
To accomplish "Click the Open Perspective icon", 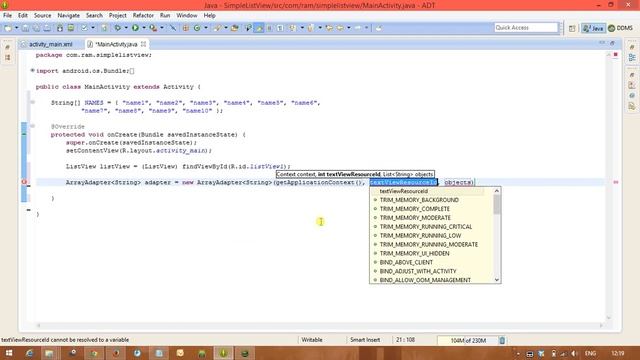I will pyautogui.click(x=572, y=28).
